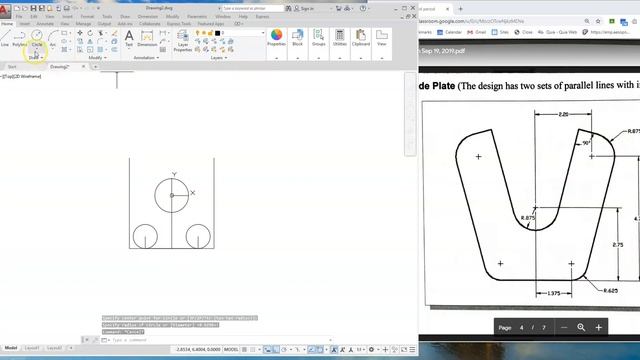The image size is (640, 360).
Task: Toggle MODEL space button in status bar
Action: coord(231,349)
